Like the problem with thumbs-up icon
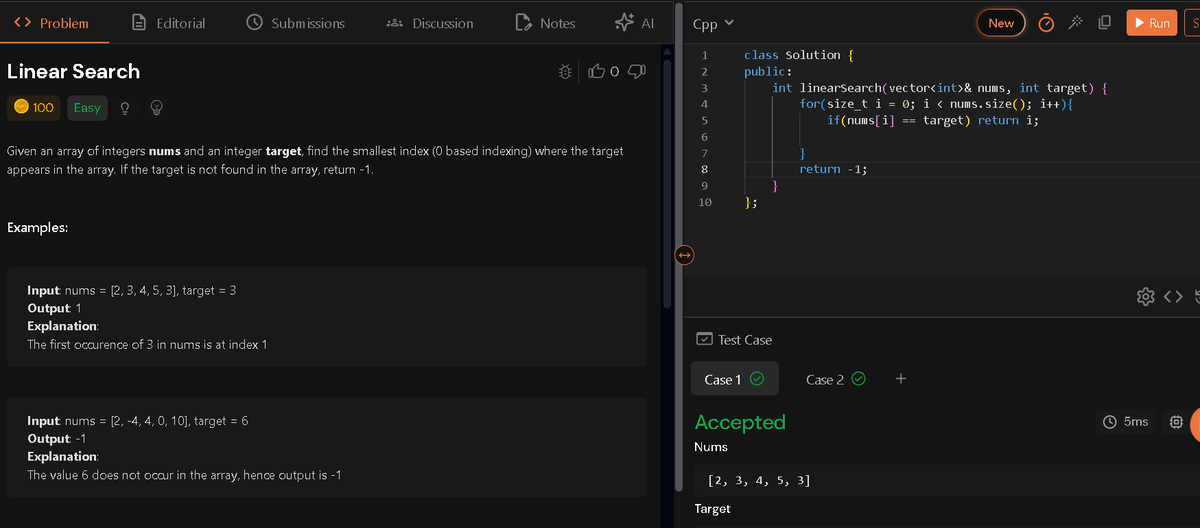 pyautogui.click(x=597, y=71)
